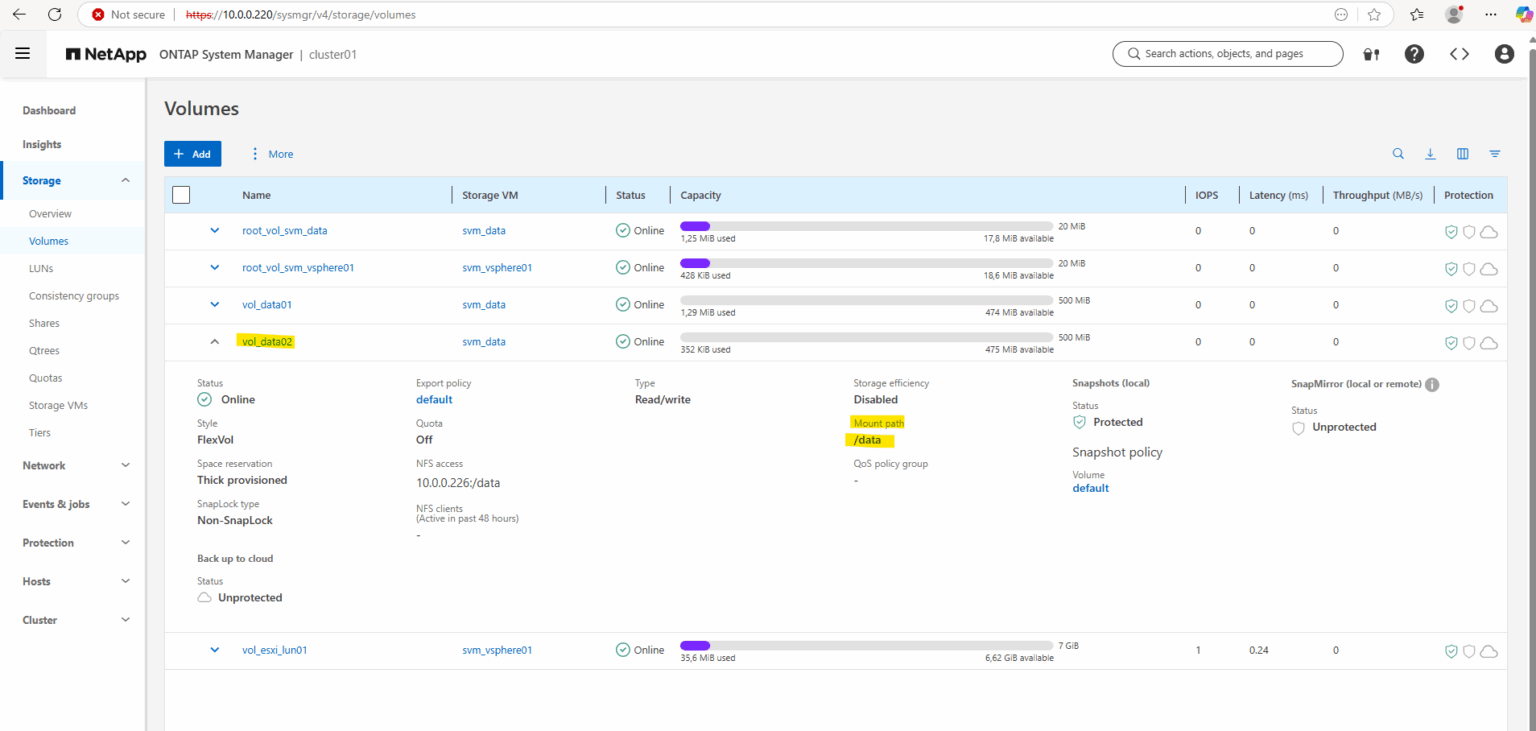Click the download icon to export the volumes list
This screenshot has height=731, width=1536.
tap(1430, 153)
